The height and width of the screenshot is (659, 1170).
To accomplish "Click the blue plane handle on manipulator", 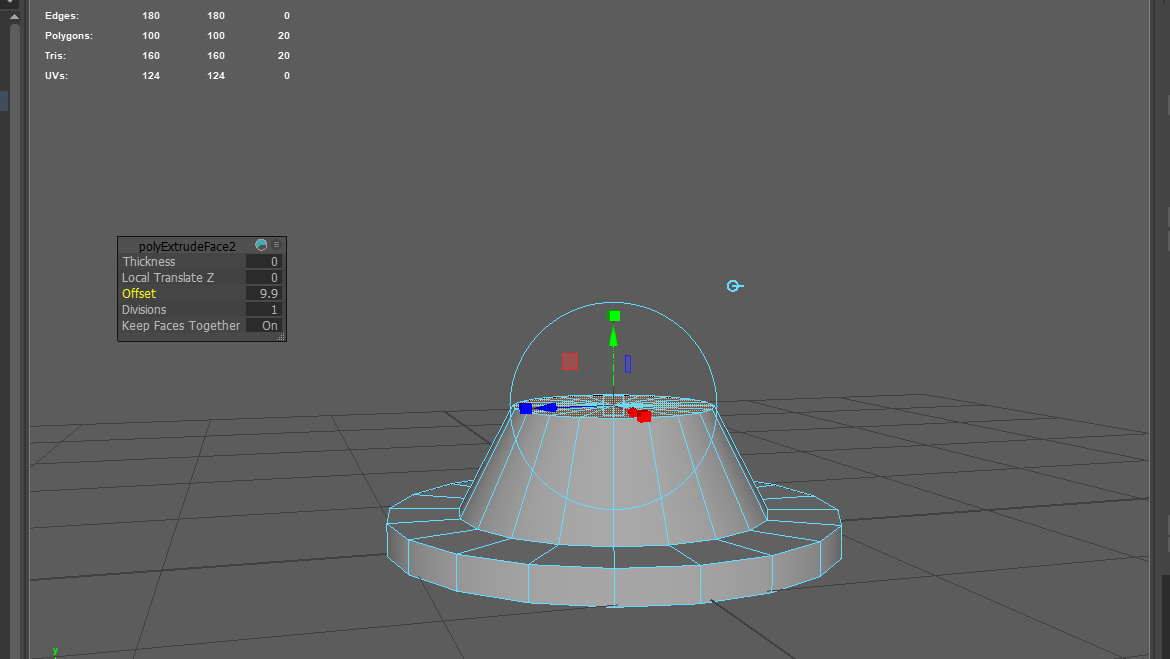I will point(628,364).
